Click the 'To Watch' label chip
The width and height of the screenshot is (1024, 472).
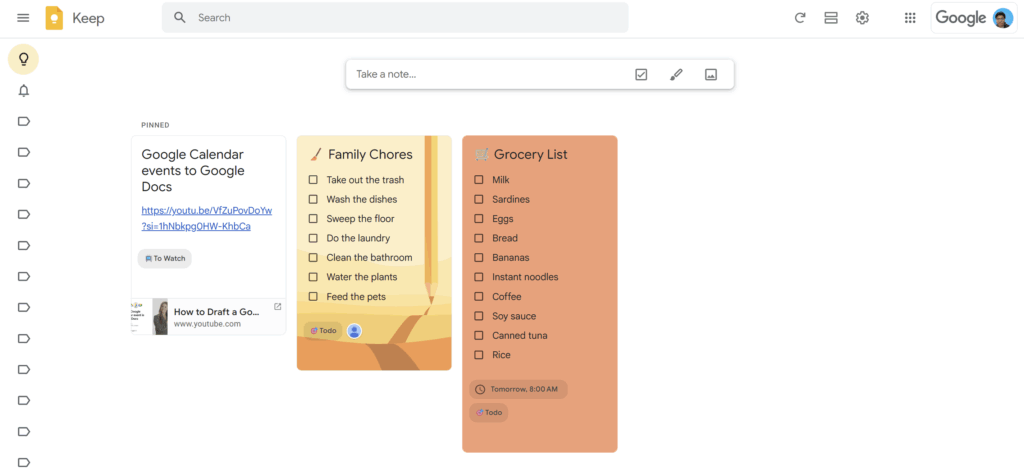point(165,259)
